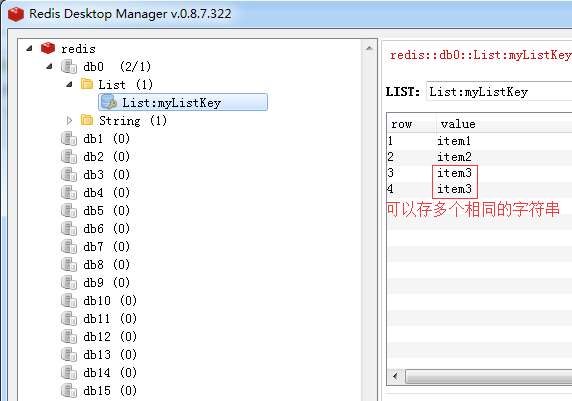Click the db0 database icon
The image size is (572, 401).
[69, 67]
